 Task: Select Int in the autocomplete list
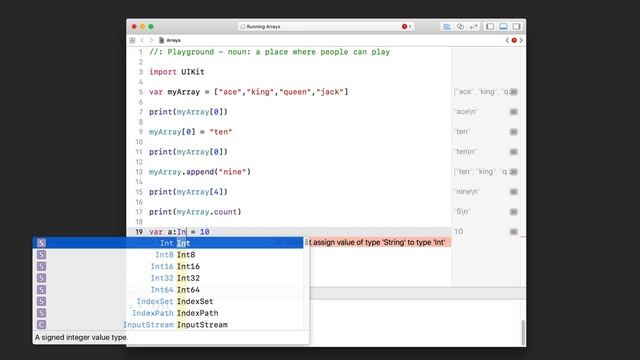[x=168, y=243]
